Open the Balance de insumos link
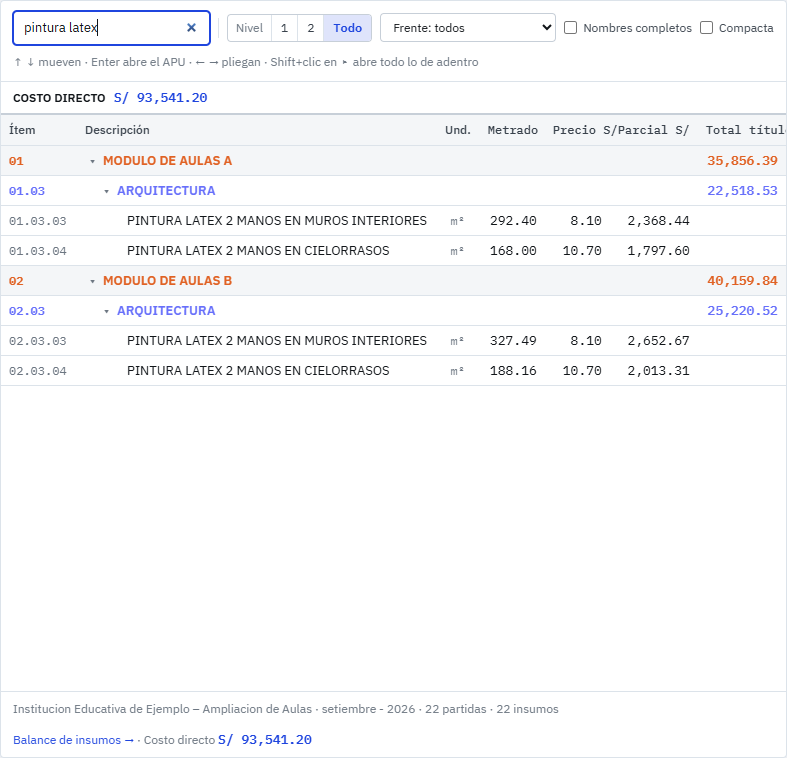This screenshot has height=758, width=787. 73,739
